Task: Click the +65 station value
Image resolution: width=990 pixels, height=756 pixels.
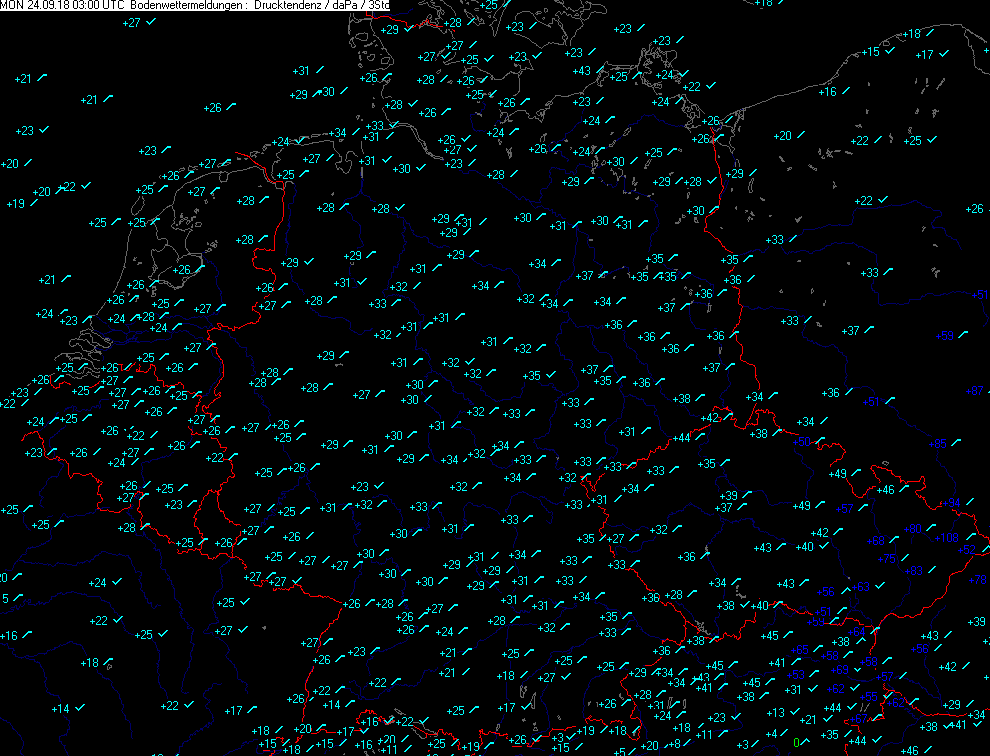Action: pyautogui.click(x=798, y=650)
